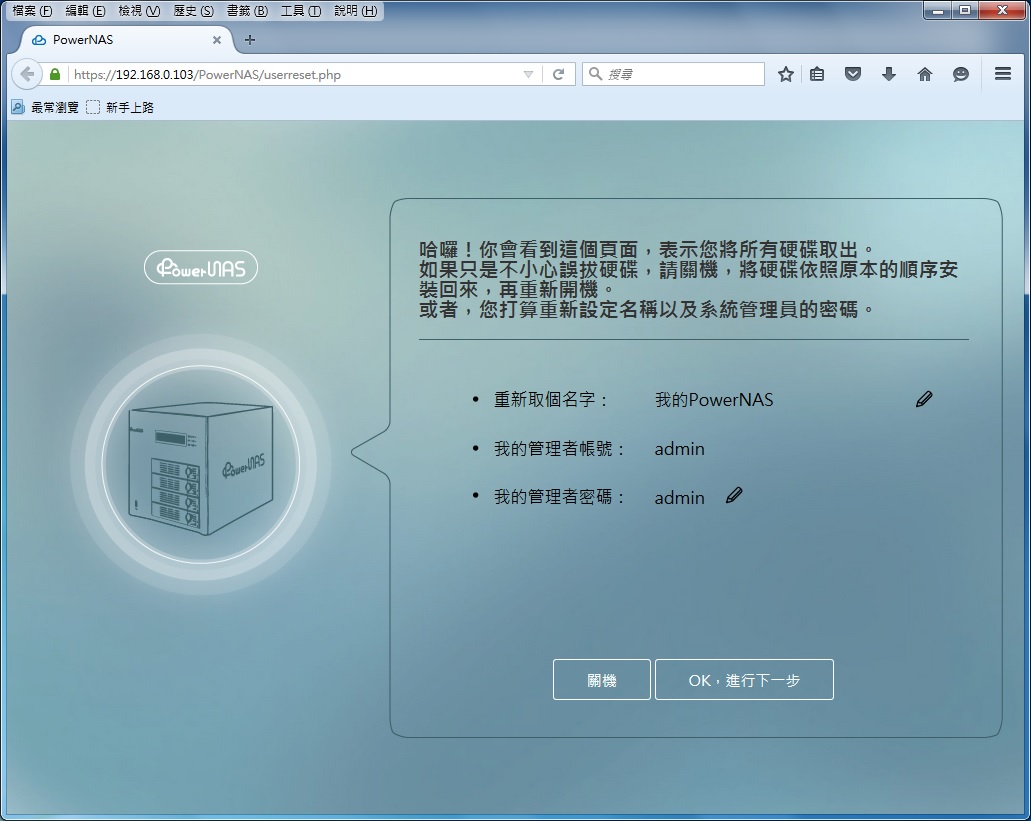This screenshot has width=1031, height=821.
Task: Open the 編輯 (E) menu
Action: (85, 11)
